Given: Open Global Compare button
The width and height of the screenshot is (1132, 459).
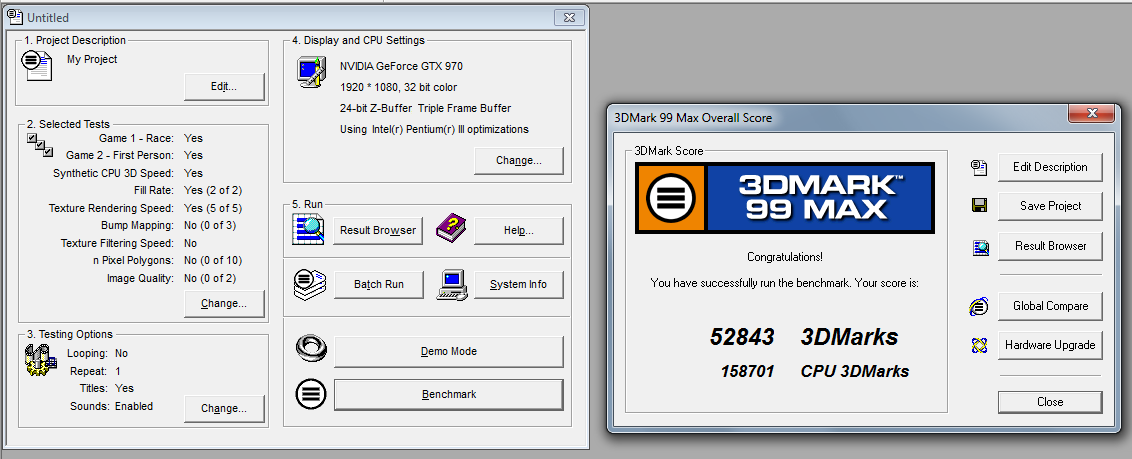Looking at the screenshot, I should (x=1050, y=306).
